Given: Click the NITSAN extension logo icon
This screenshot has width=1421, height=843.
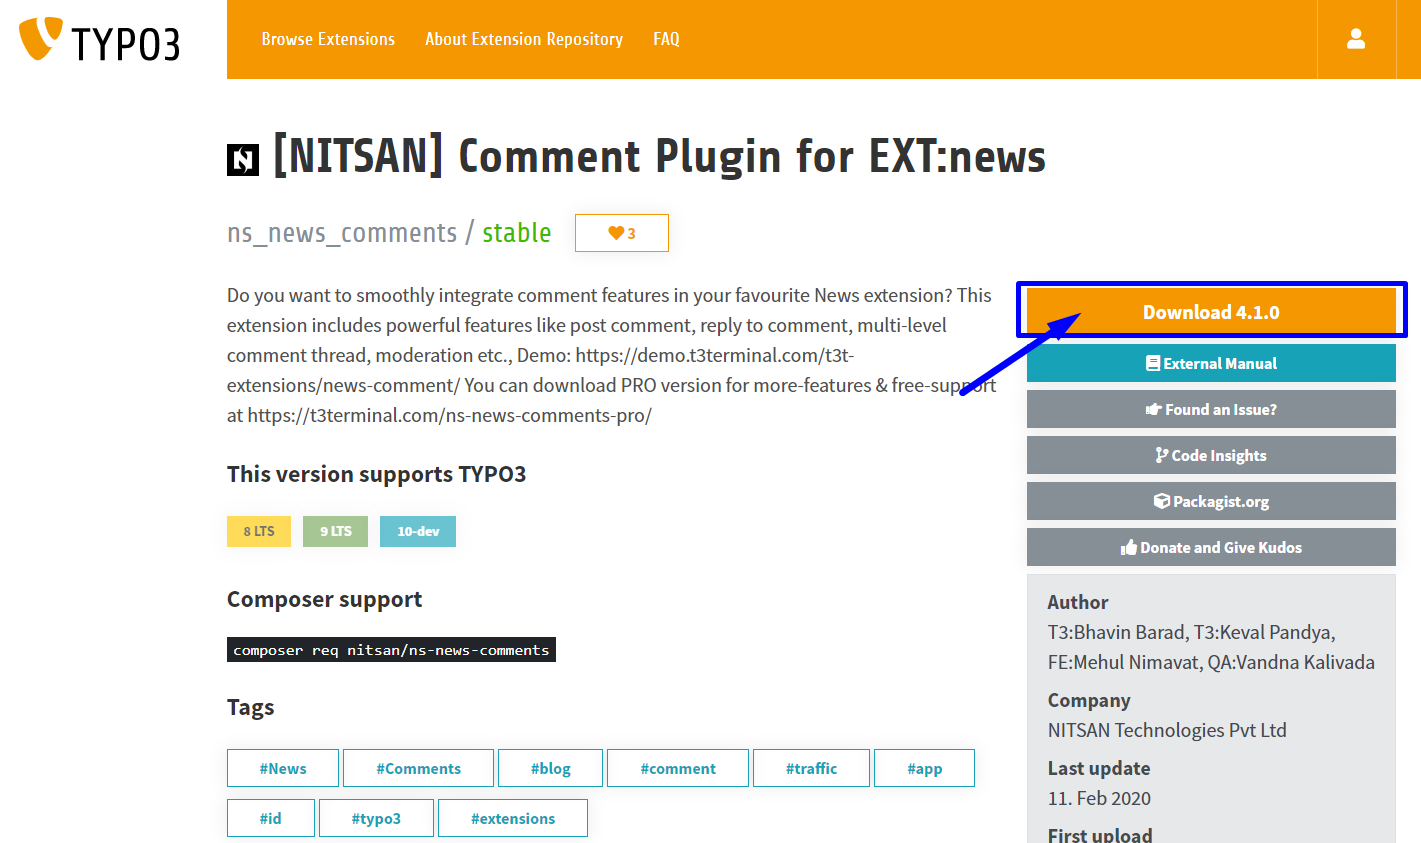Looking at the screenshot, I should coord(243,160).
